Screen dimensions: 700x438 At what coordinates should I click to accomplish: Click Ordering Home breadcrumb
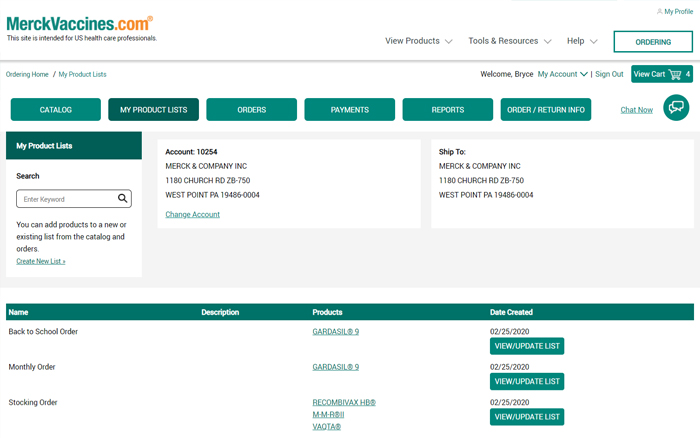(x=27, y=75)
